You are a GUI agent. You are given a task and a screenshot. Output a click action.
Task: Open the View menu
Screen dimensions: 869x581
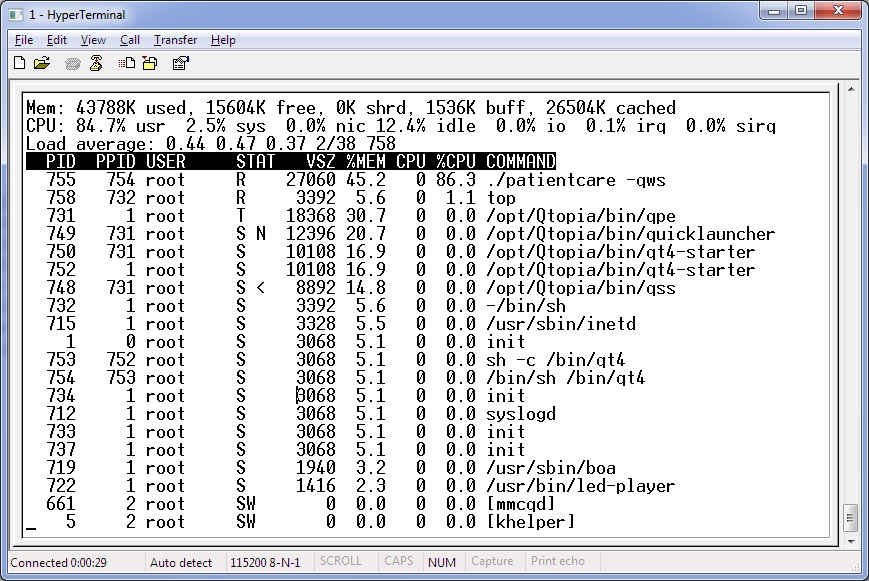93,40
